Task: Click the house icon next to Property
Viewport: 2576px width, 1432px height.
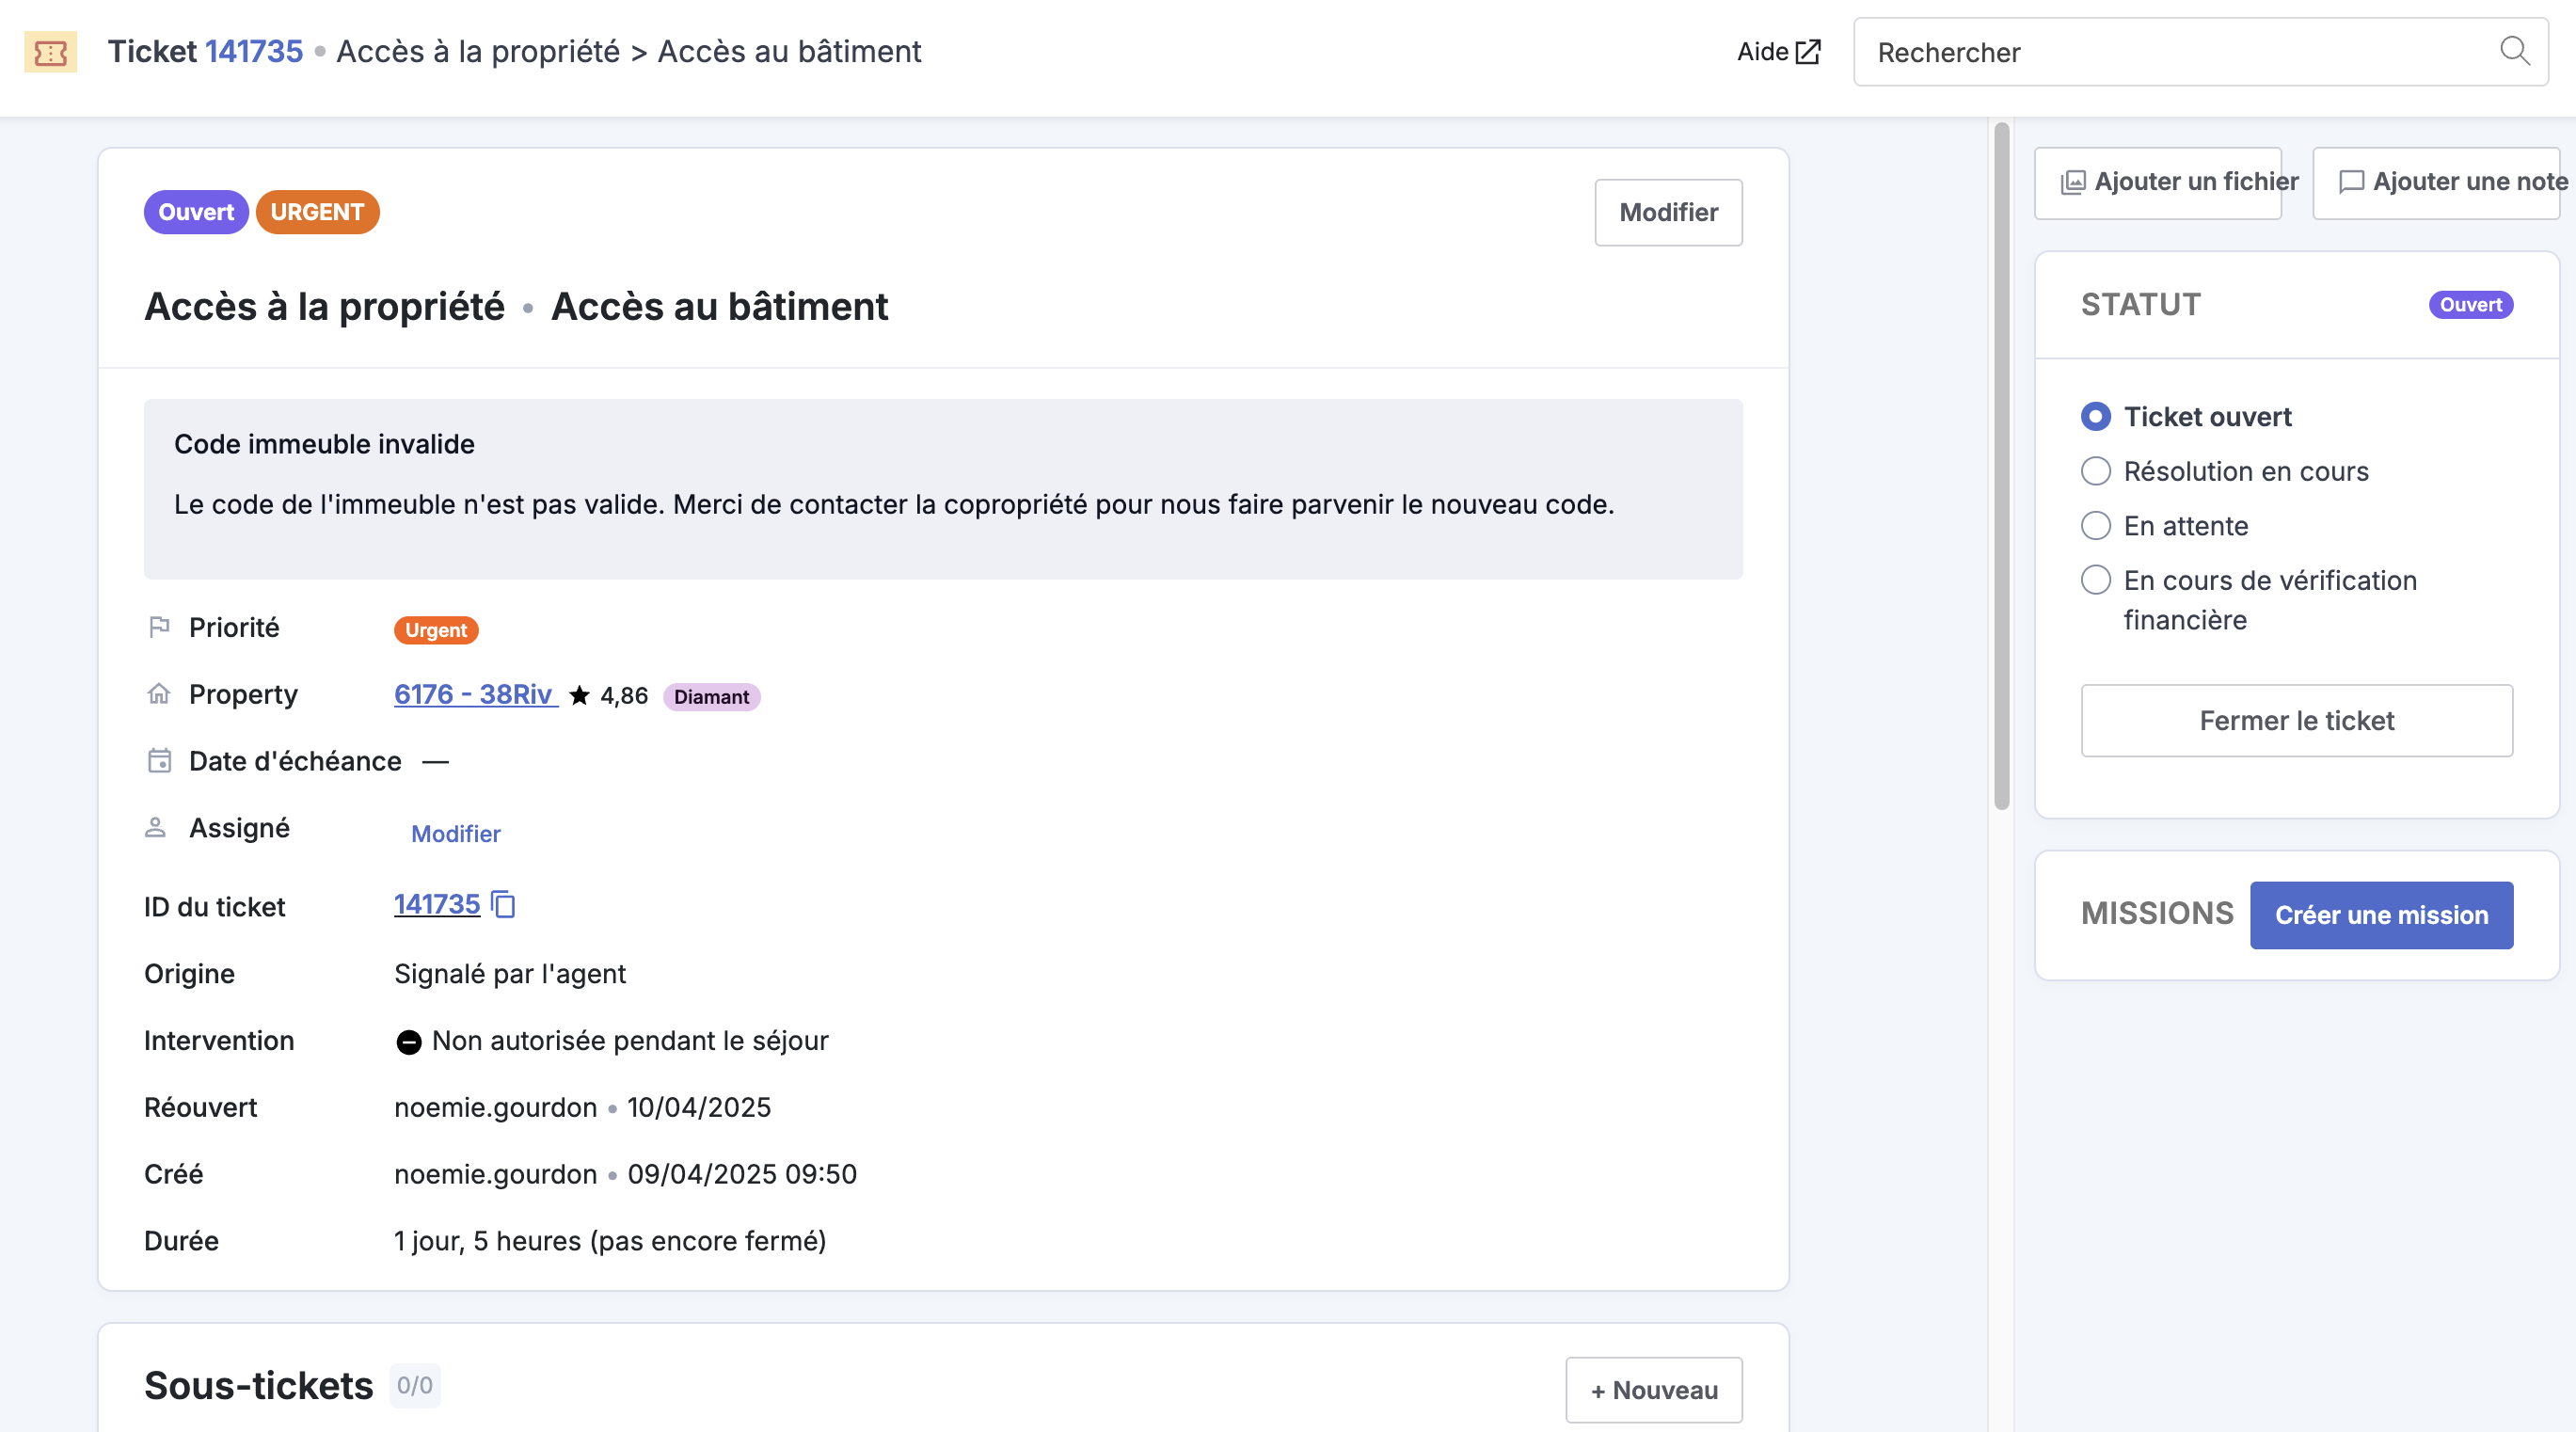Action: coord(159,693)
